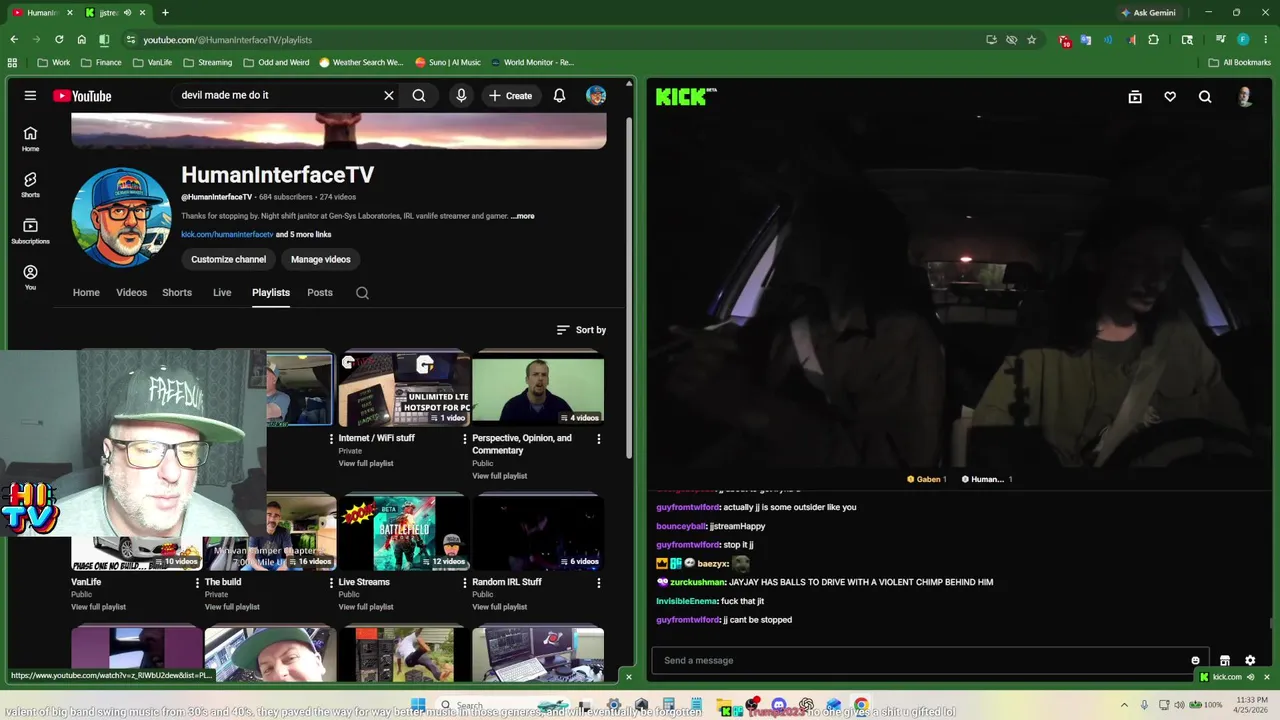Click the YouTube search magnifier button
This screenshot has height=720, width=1280.
419,96
